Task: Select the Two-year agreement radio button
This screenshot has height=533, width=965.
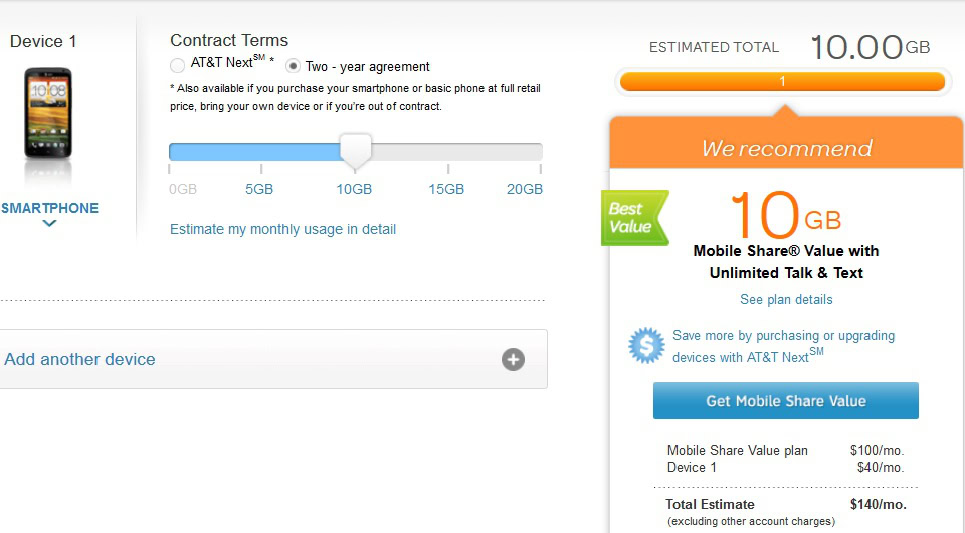Action: 293,65
